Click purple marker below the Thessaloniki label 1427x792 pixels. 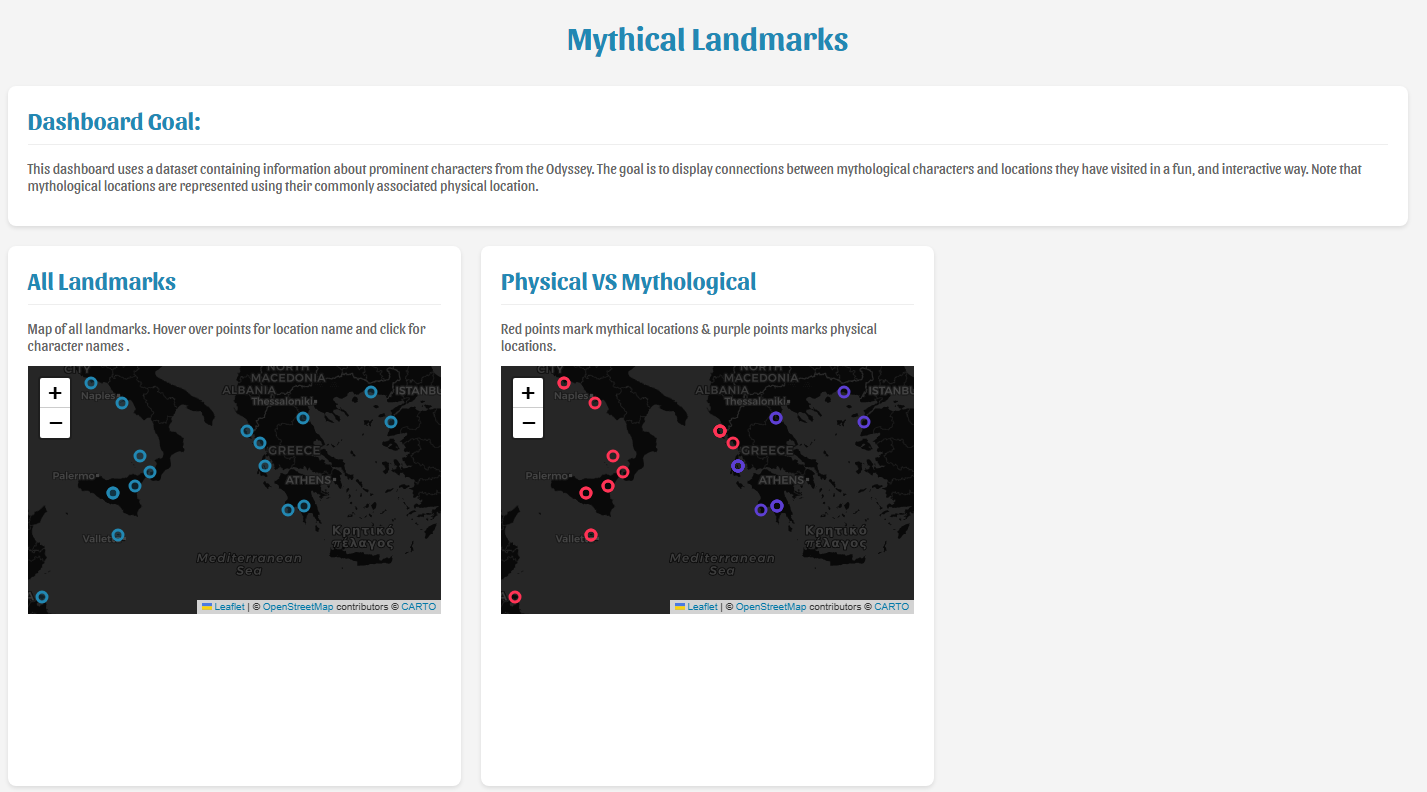[776, 418]
